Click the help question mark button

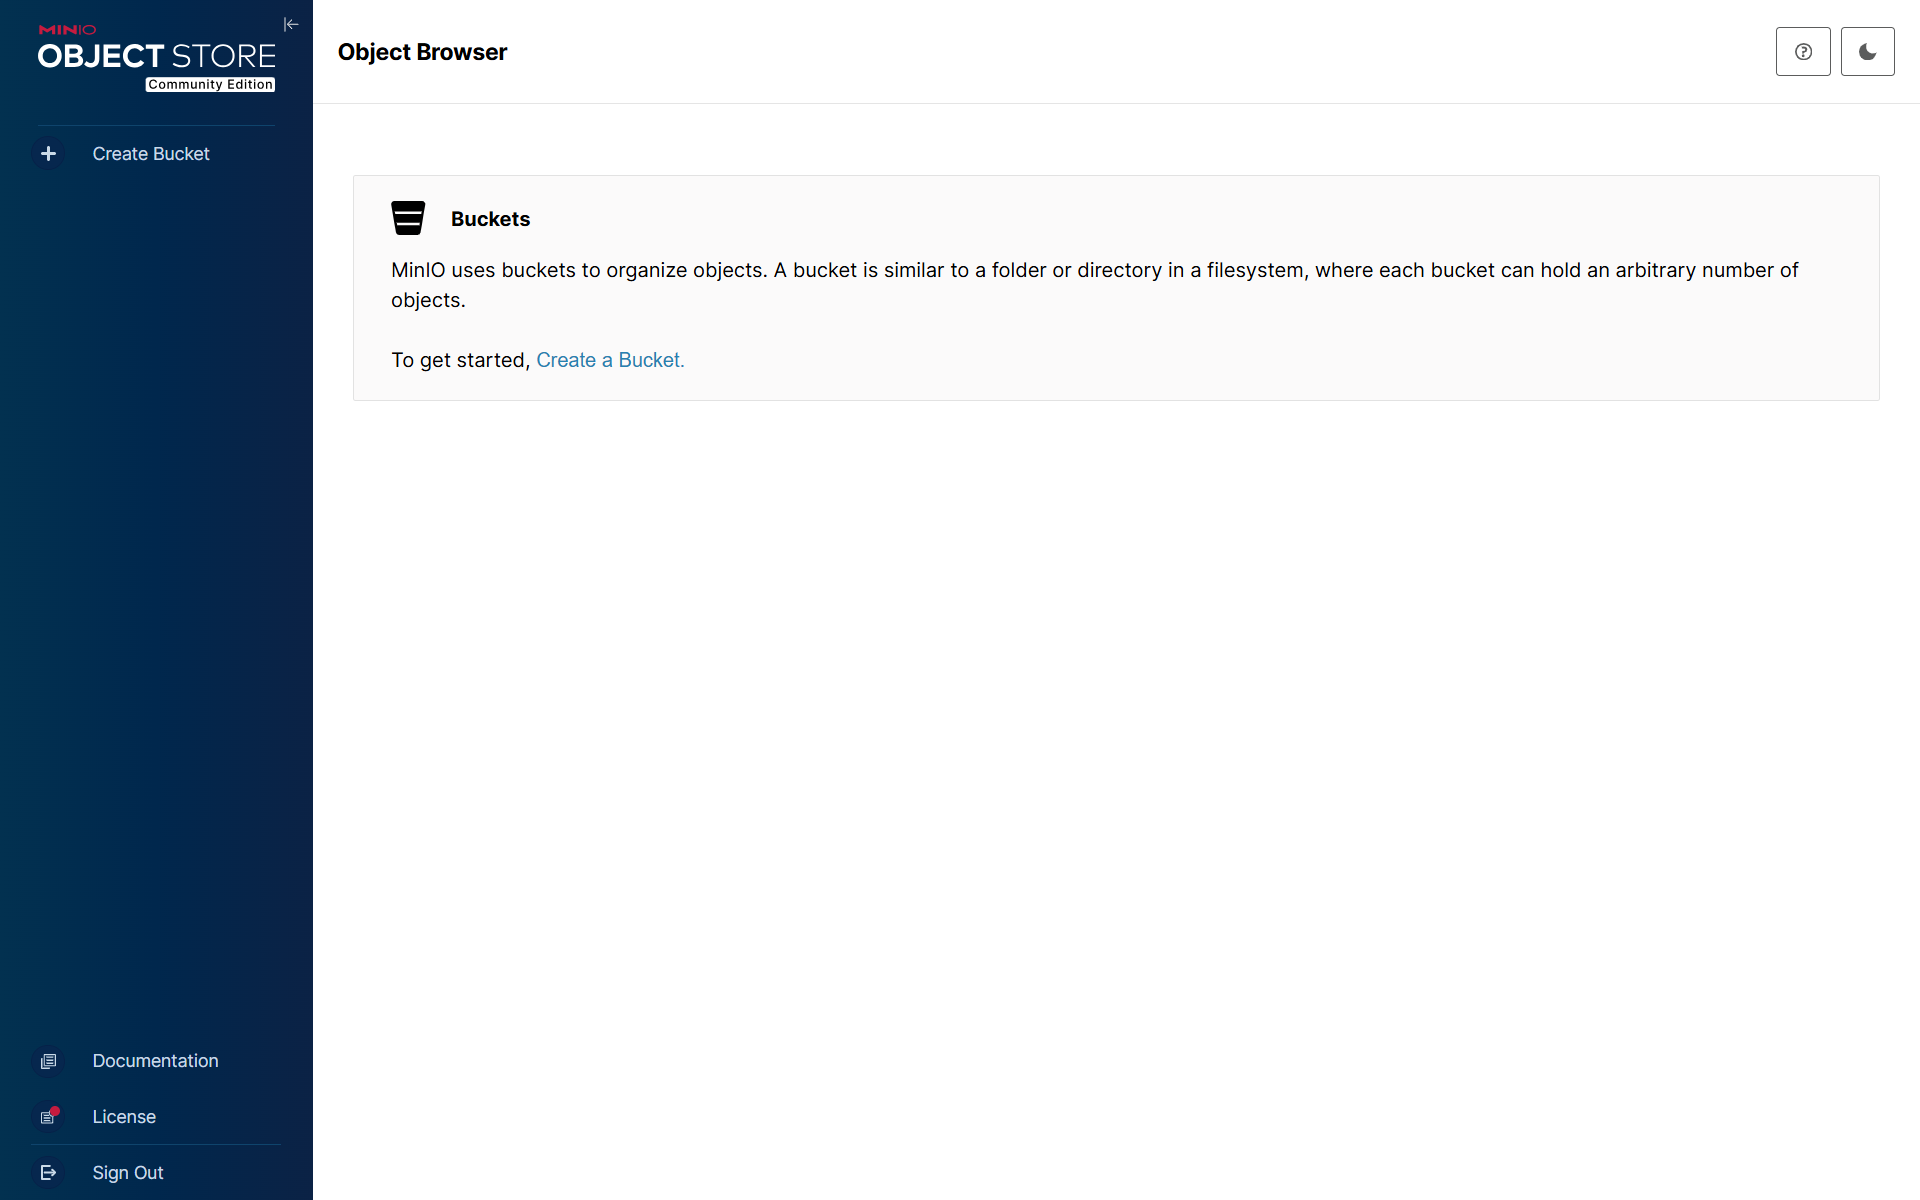[x=1803, y=52]
